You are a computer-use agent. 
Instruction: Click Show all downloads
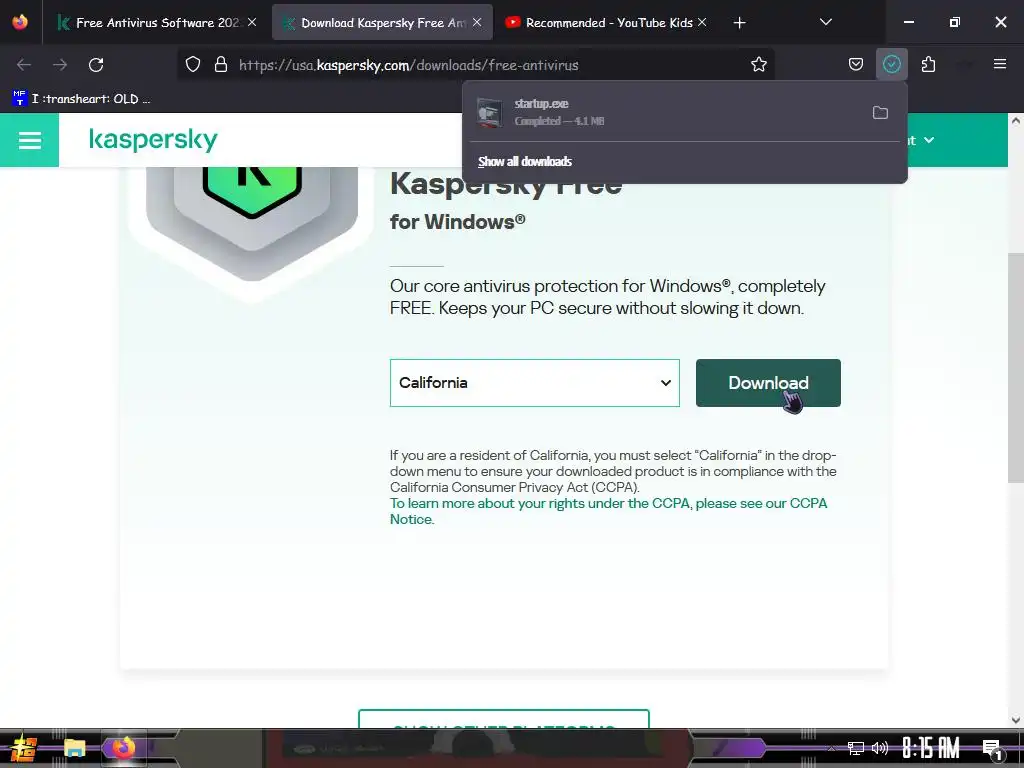pos(524,161)
